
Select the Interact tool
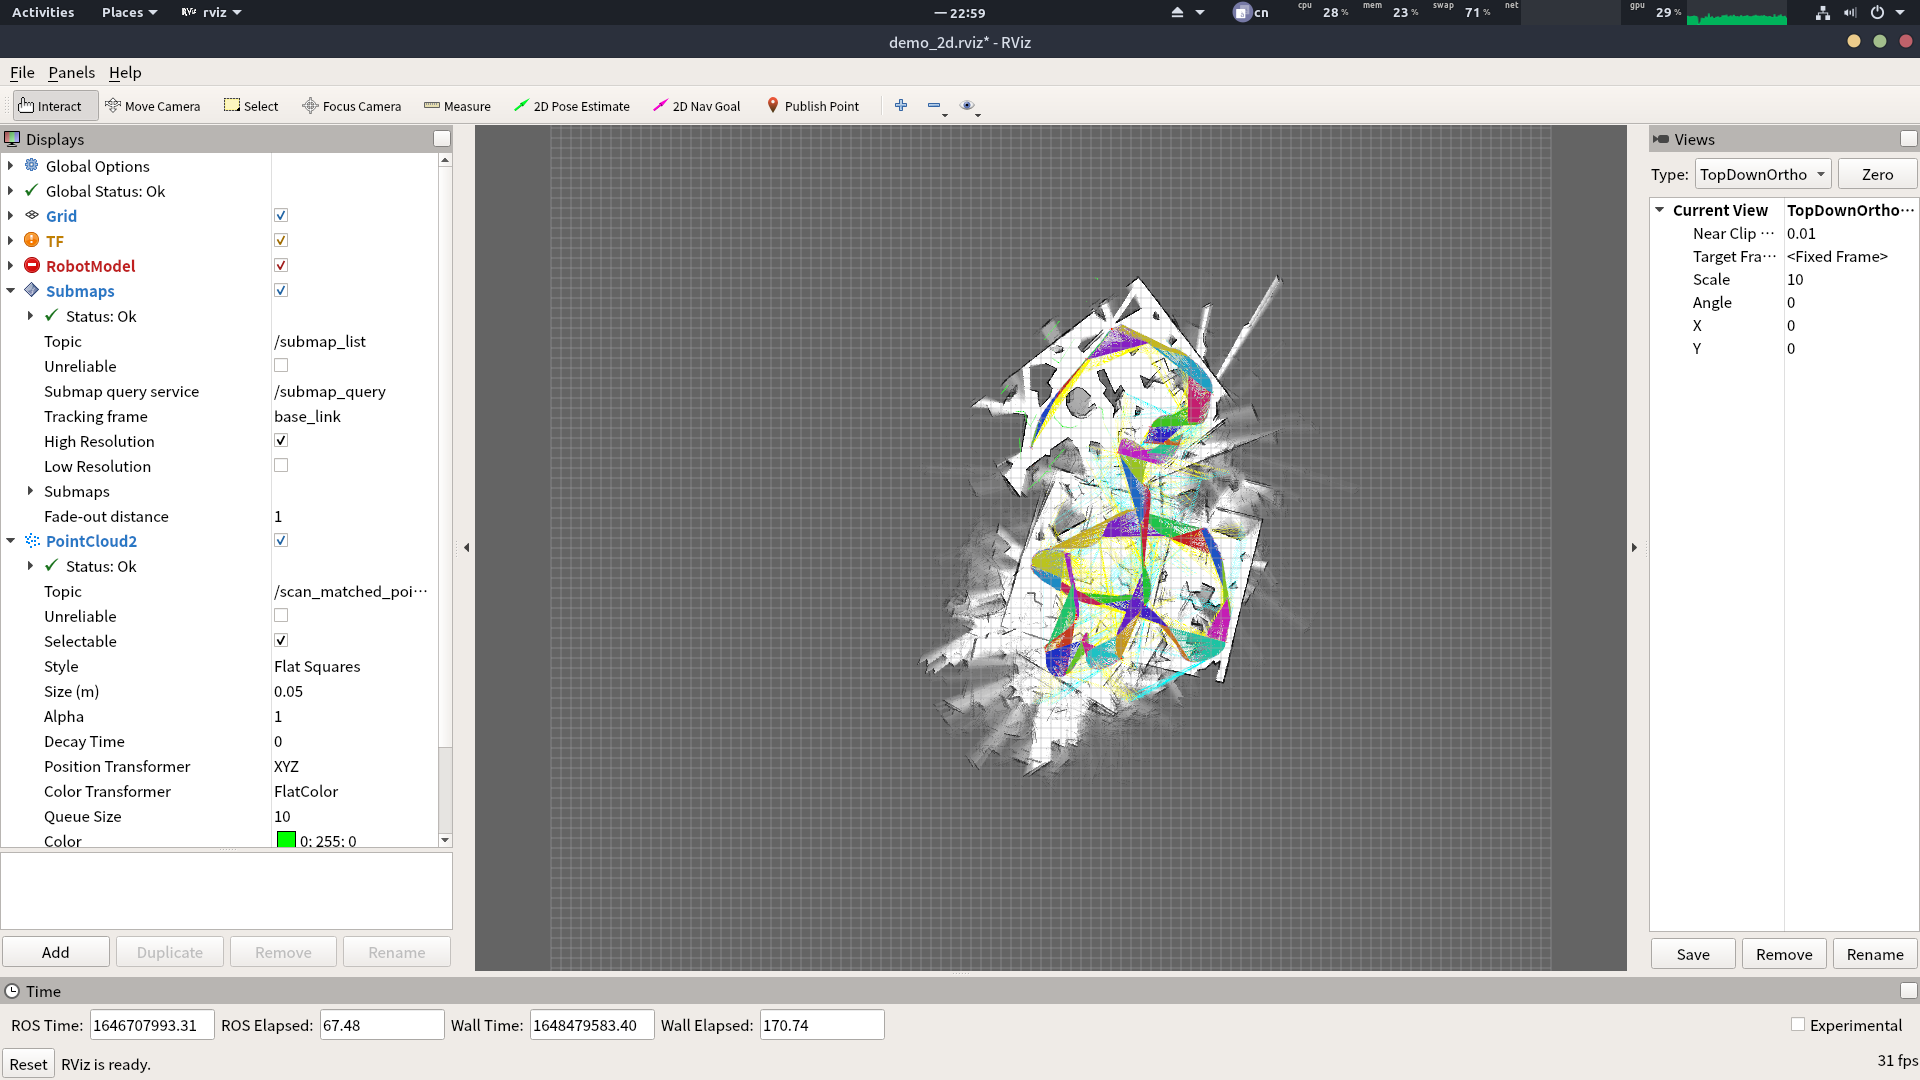pos(55,106)
